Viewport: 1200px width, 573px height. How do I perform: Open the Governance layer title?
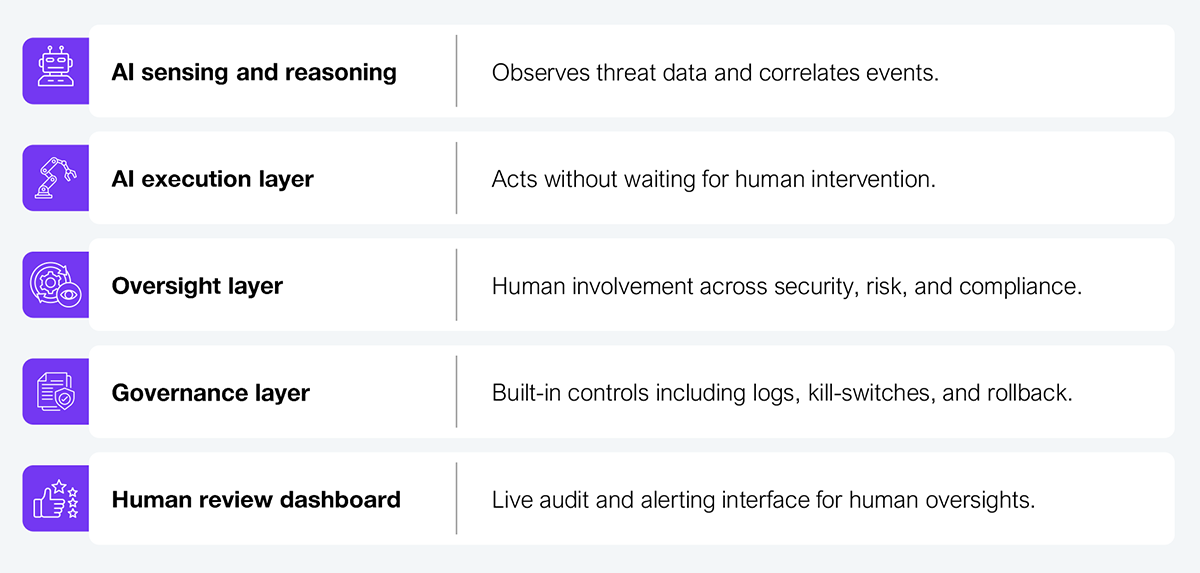tap(211, 393)
